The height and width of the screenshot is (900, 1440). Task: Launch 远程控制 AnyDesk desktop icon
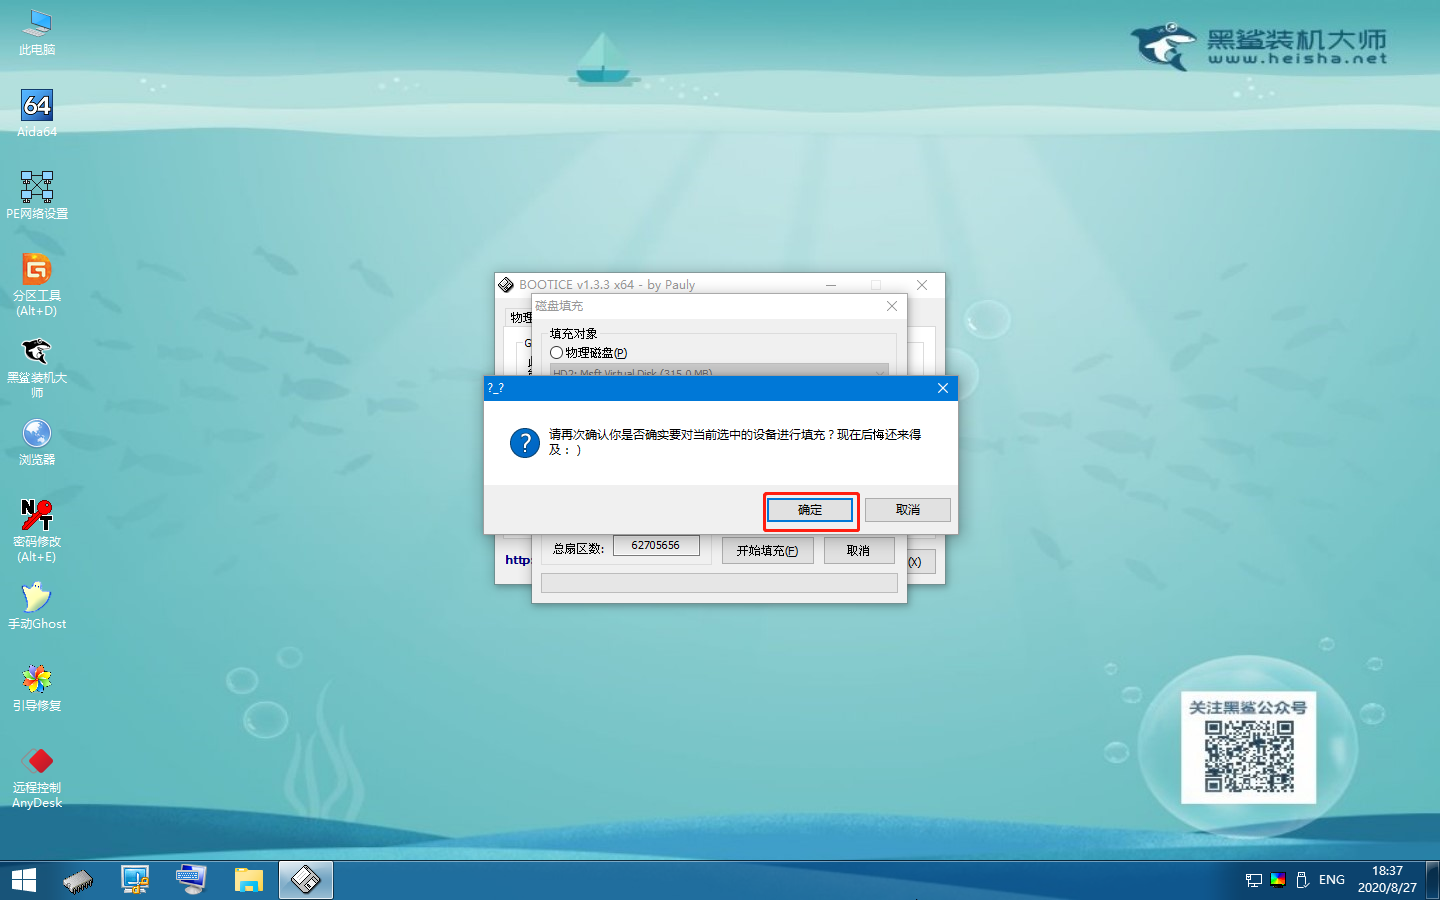pyautogui.click(x=37, y=777)
